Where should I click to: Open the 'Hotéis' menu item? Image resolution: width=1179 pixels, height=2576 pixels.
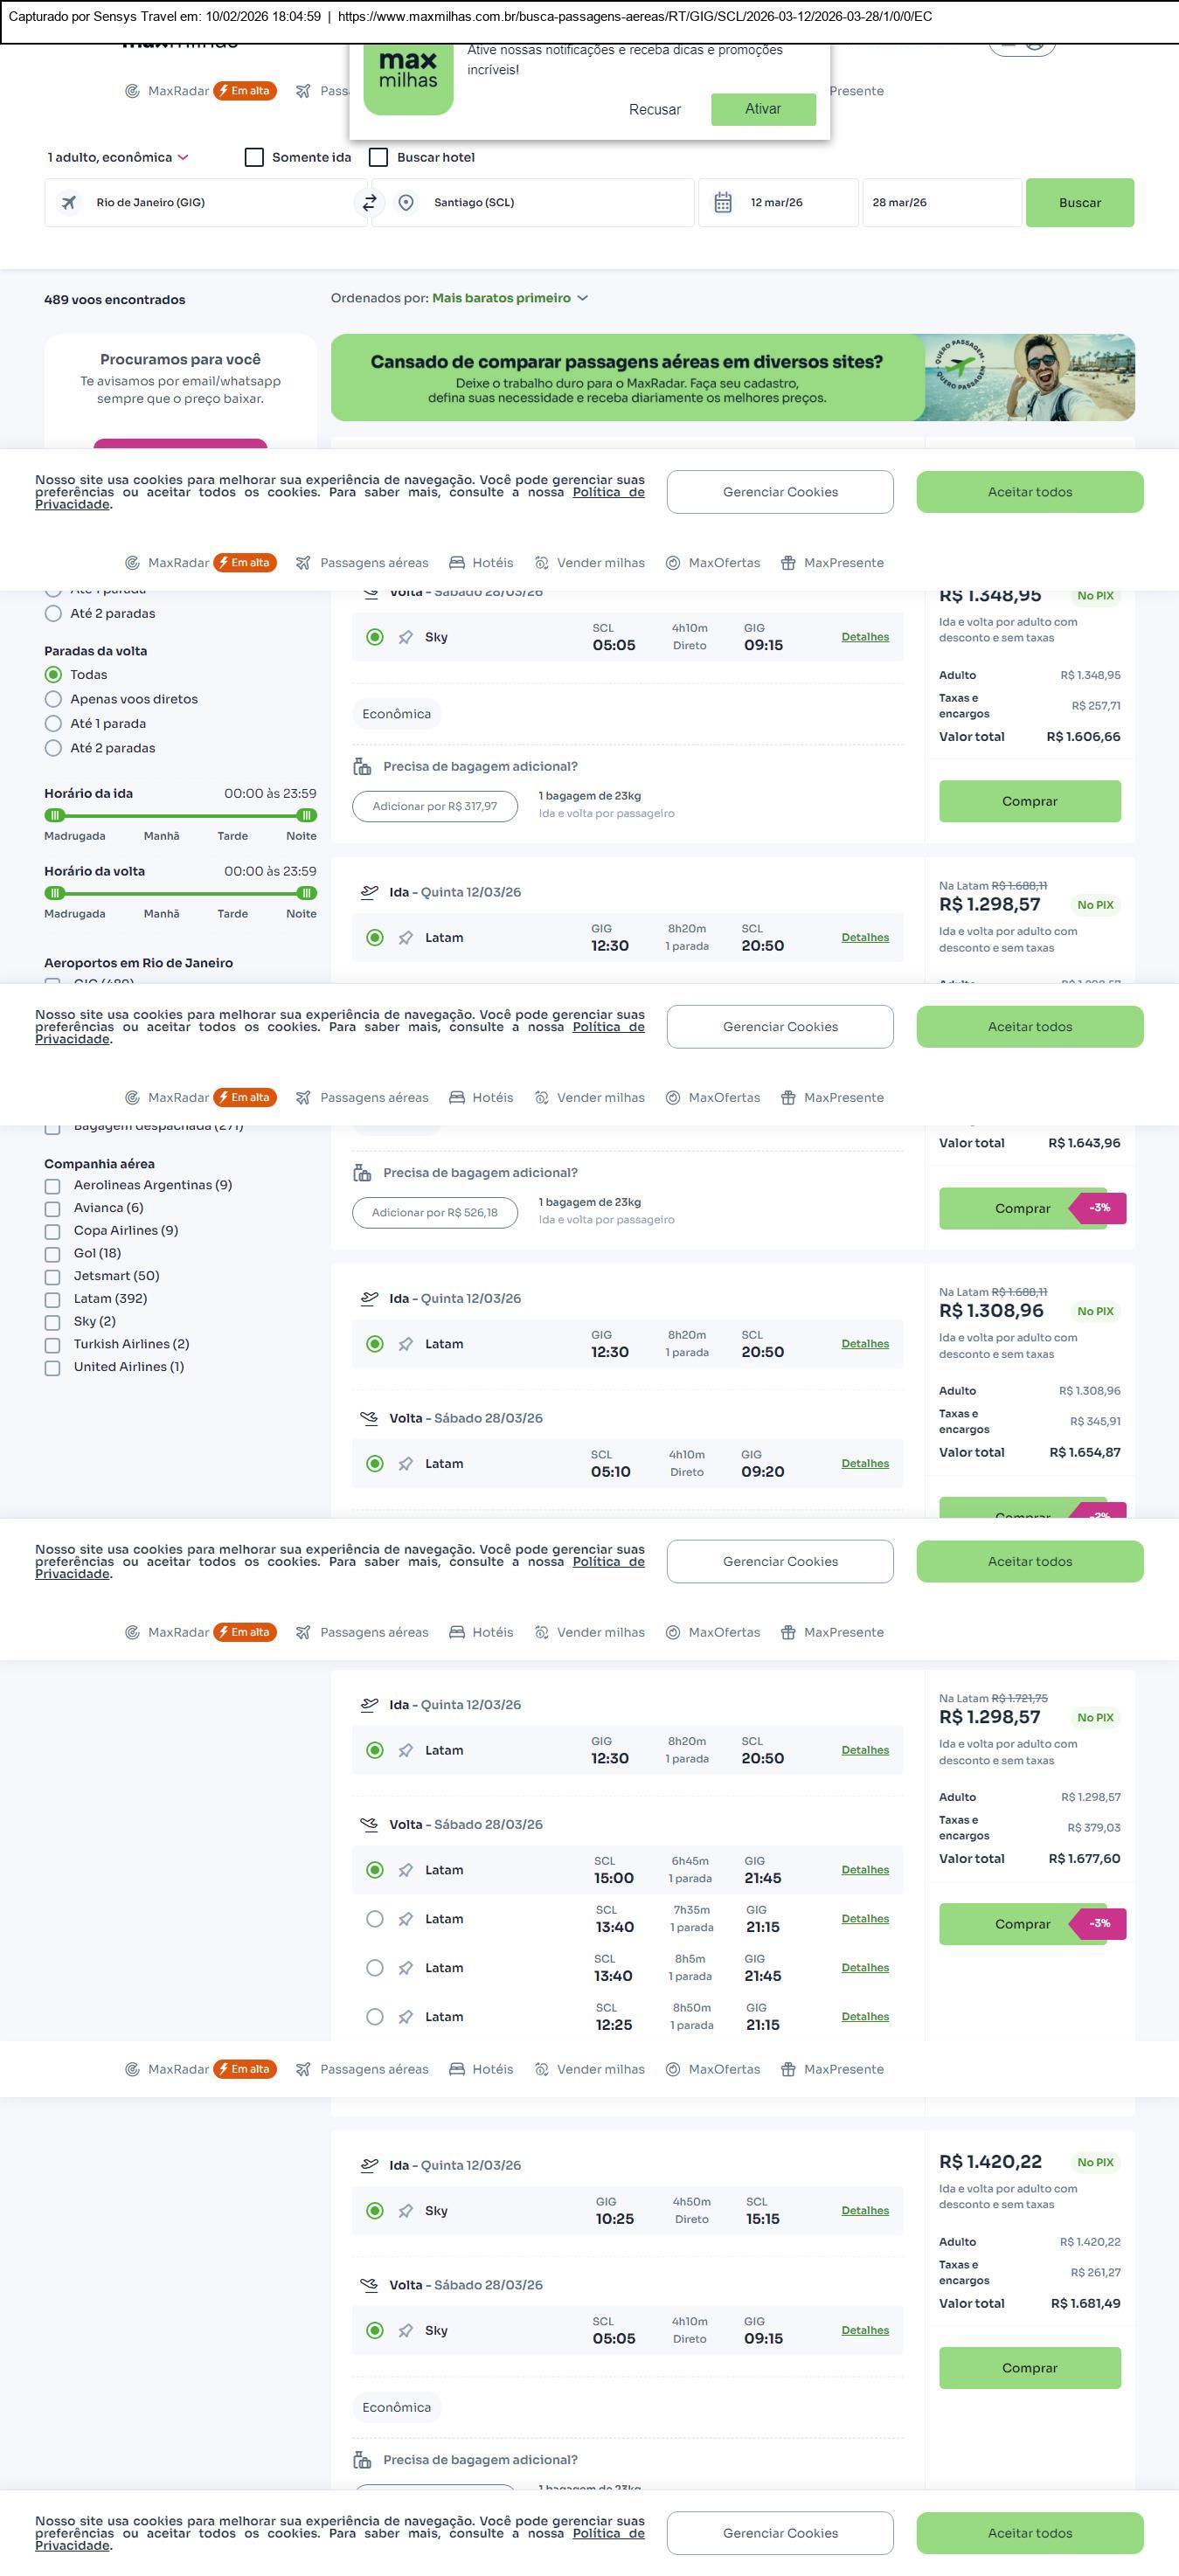[481, 563]
